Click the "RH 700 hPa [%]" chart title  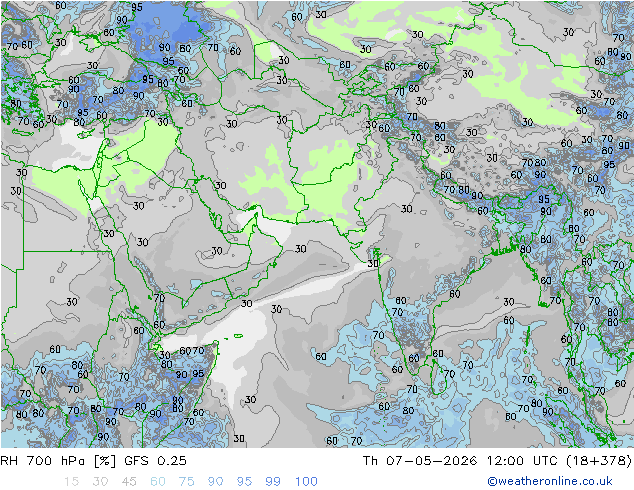click(58, 461)
